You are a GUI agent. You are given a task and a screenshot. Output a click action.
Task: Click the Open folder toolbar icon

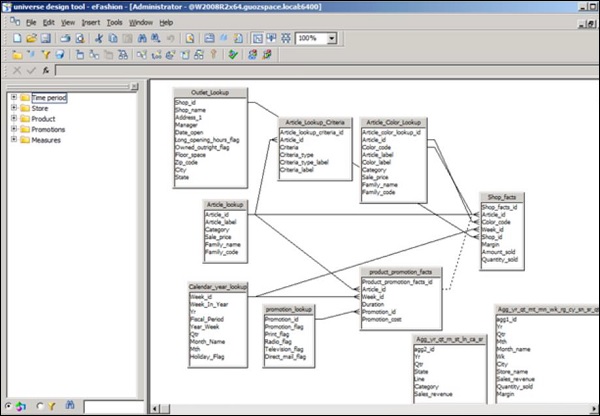point(33,38)
